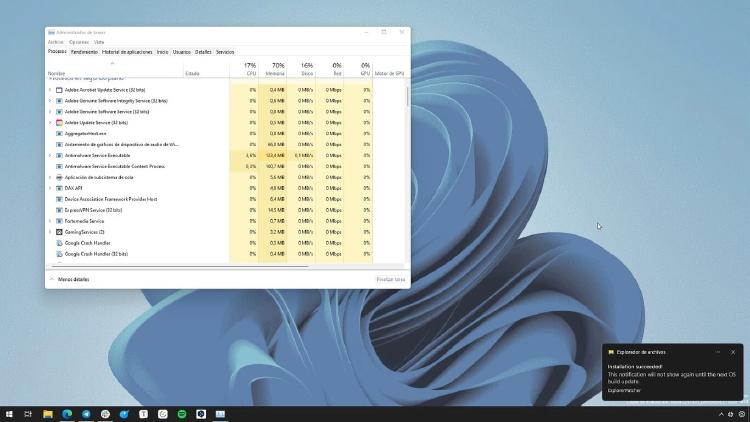Open Spotify from the taskbar

click(x=182, y=413)
